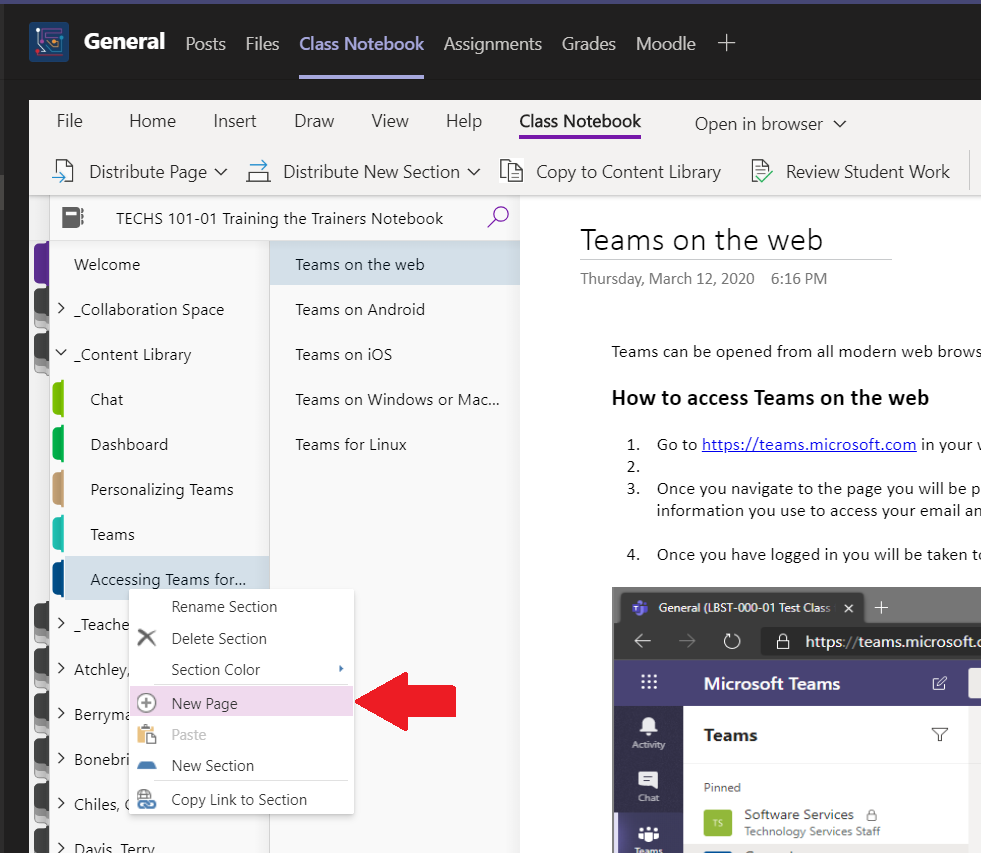The image size is (981, 853).
Task: Open the Dashboard section
Action: [x=129, y=444]
